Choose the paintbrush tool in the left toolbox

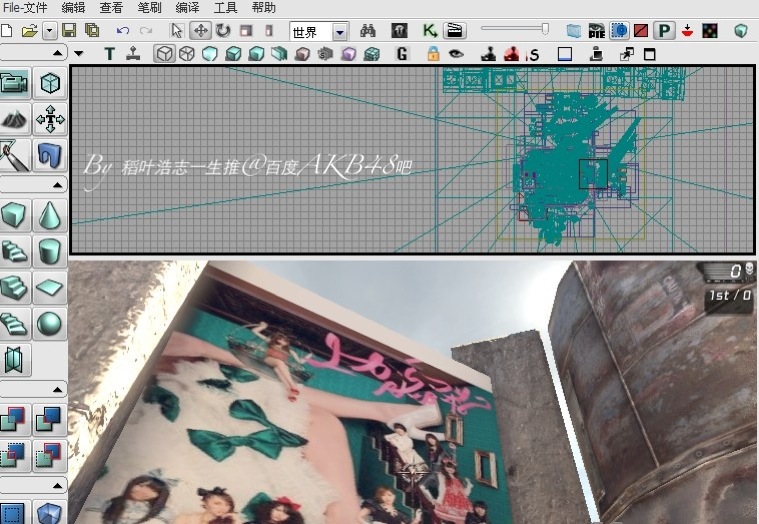coord(14,155)
